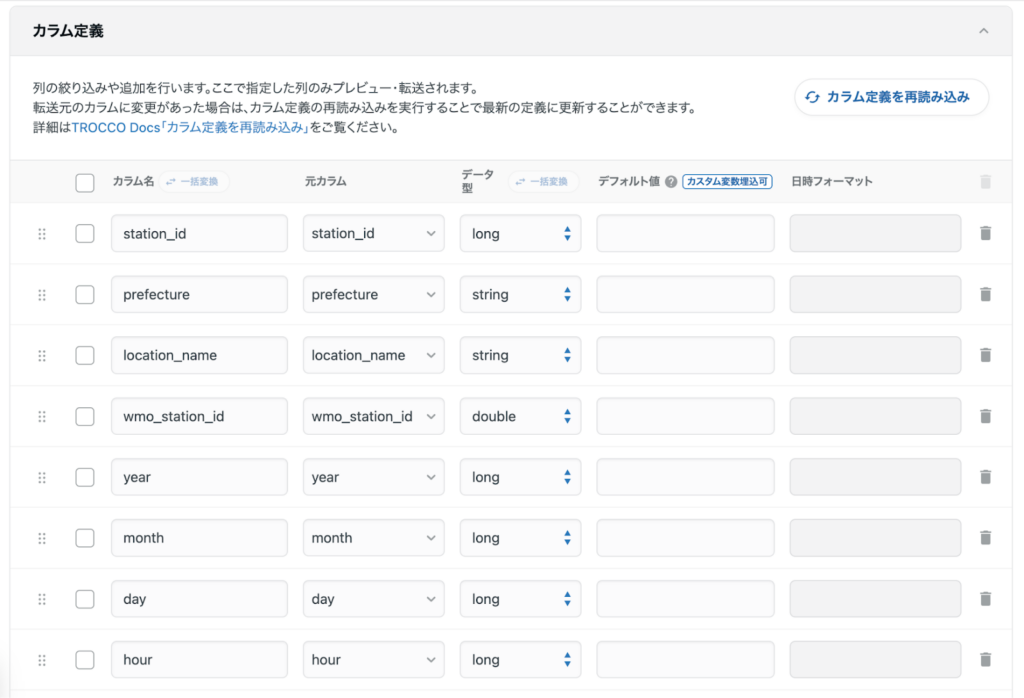
Task: Change data type dropdown for wmo_station_id (double)
Action: tap(520, 416)
